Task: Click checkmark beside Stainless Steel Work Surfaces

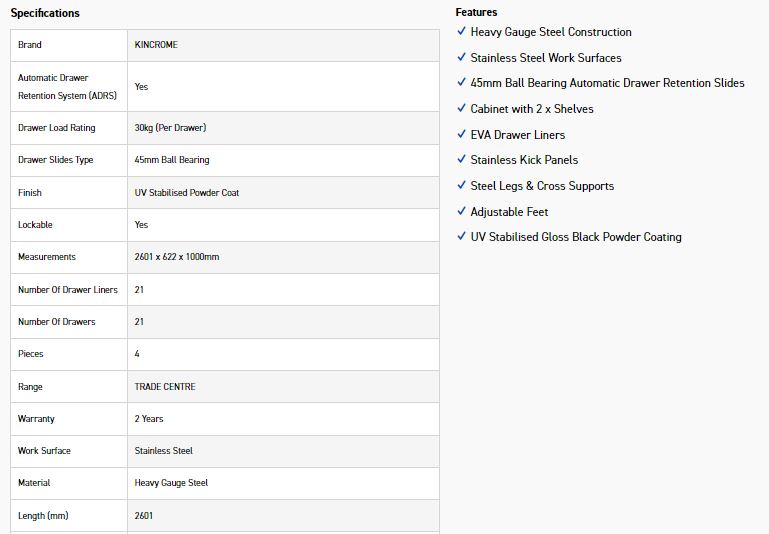Action: tap(461, 57)
